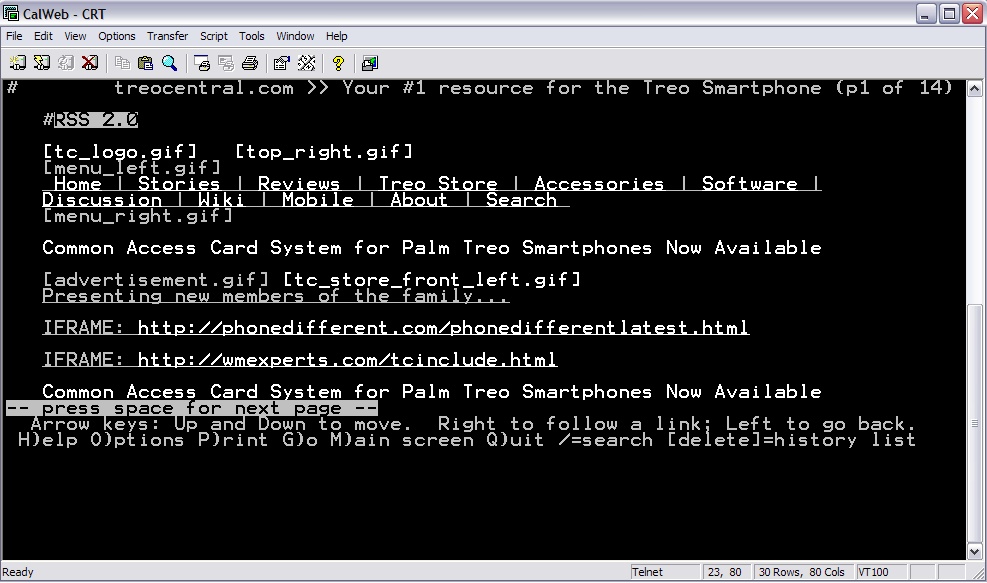Screen dimensions: 987x583
Task: Click the Find magnifying glass icon
Action: click(x=170, y=63)
